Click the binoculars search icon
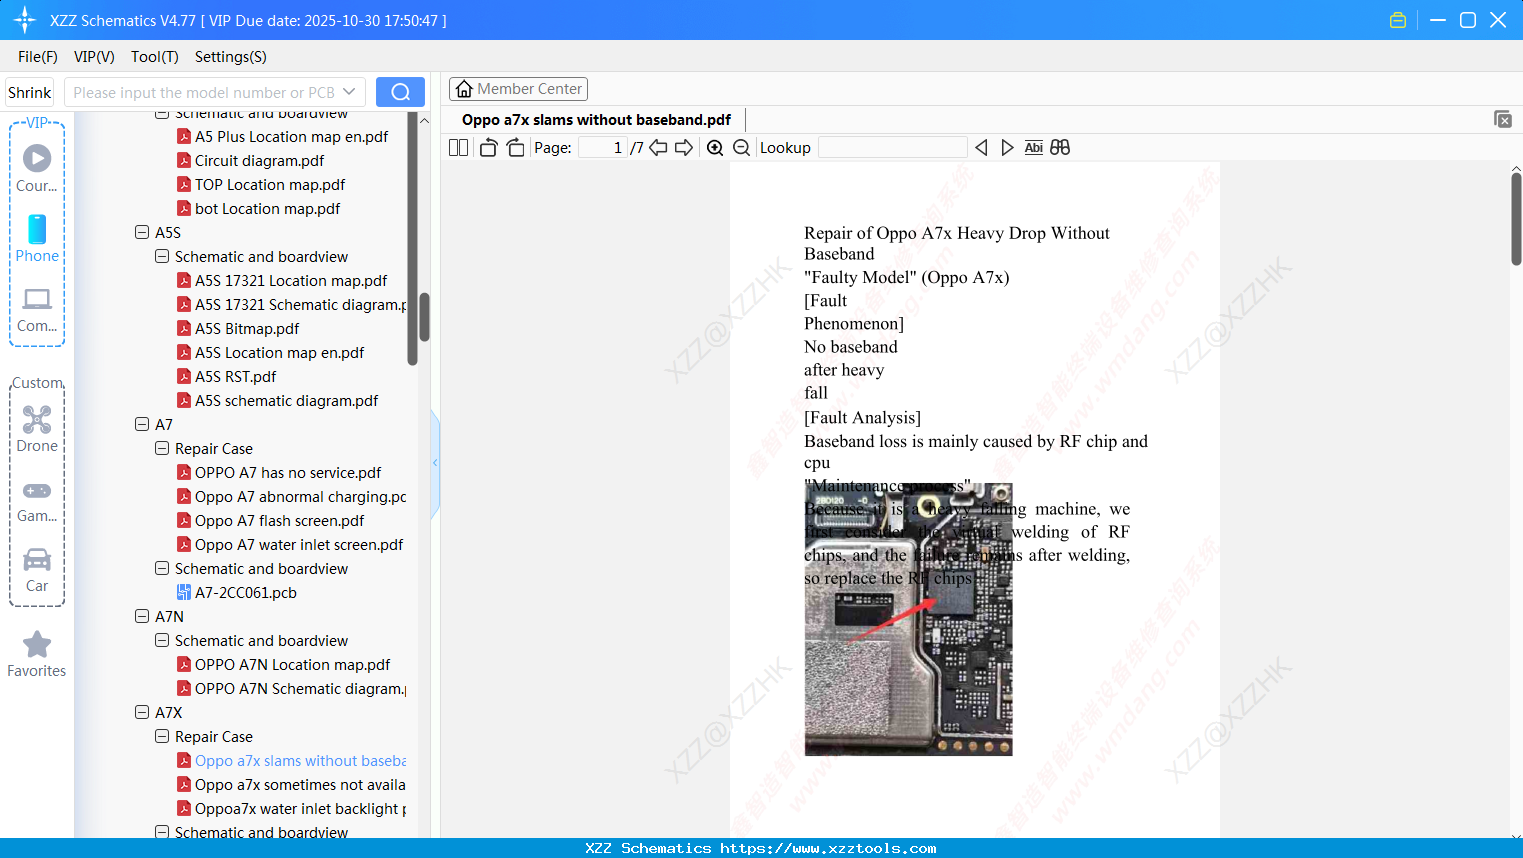Viewport: 1523px width, 858px height. point(1060,148)
